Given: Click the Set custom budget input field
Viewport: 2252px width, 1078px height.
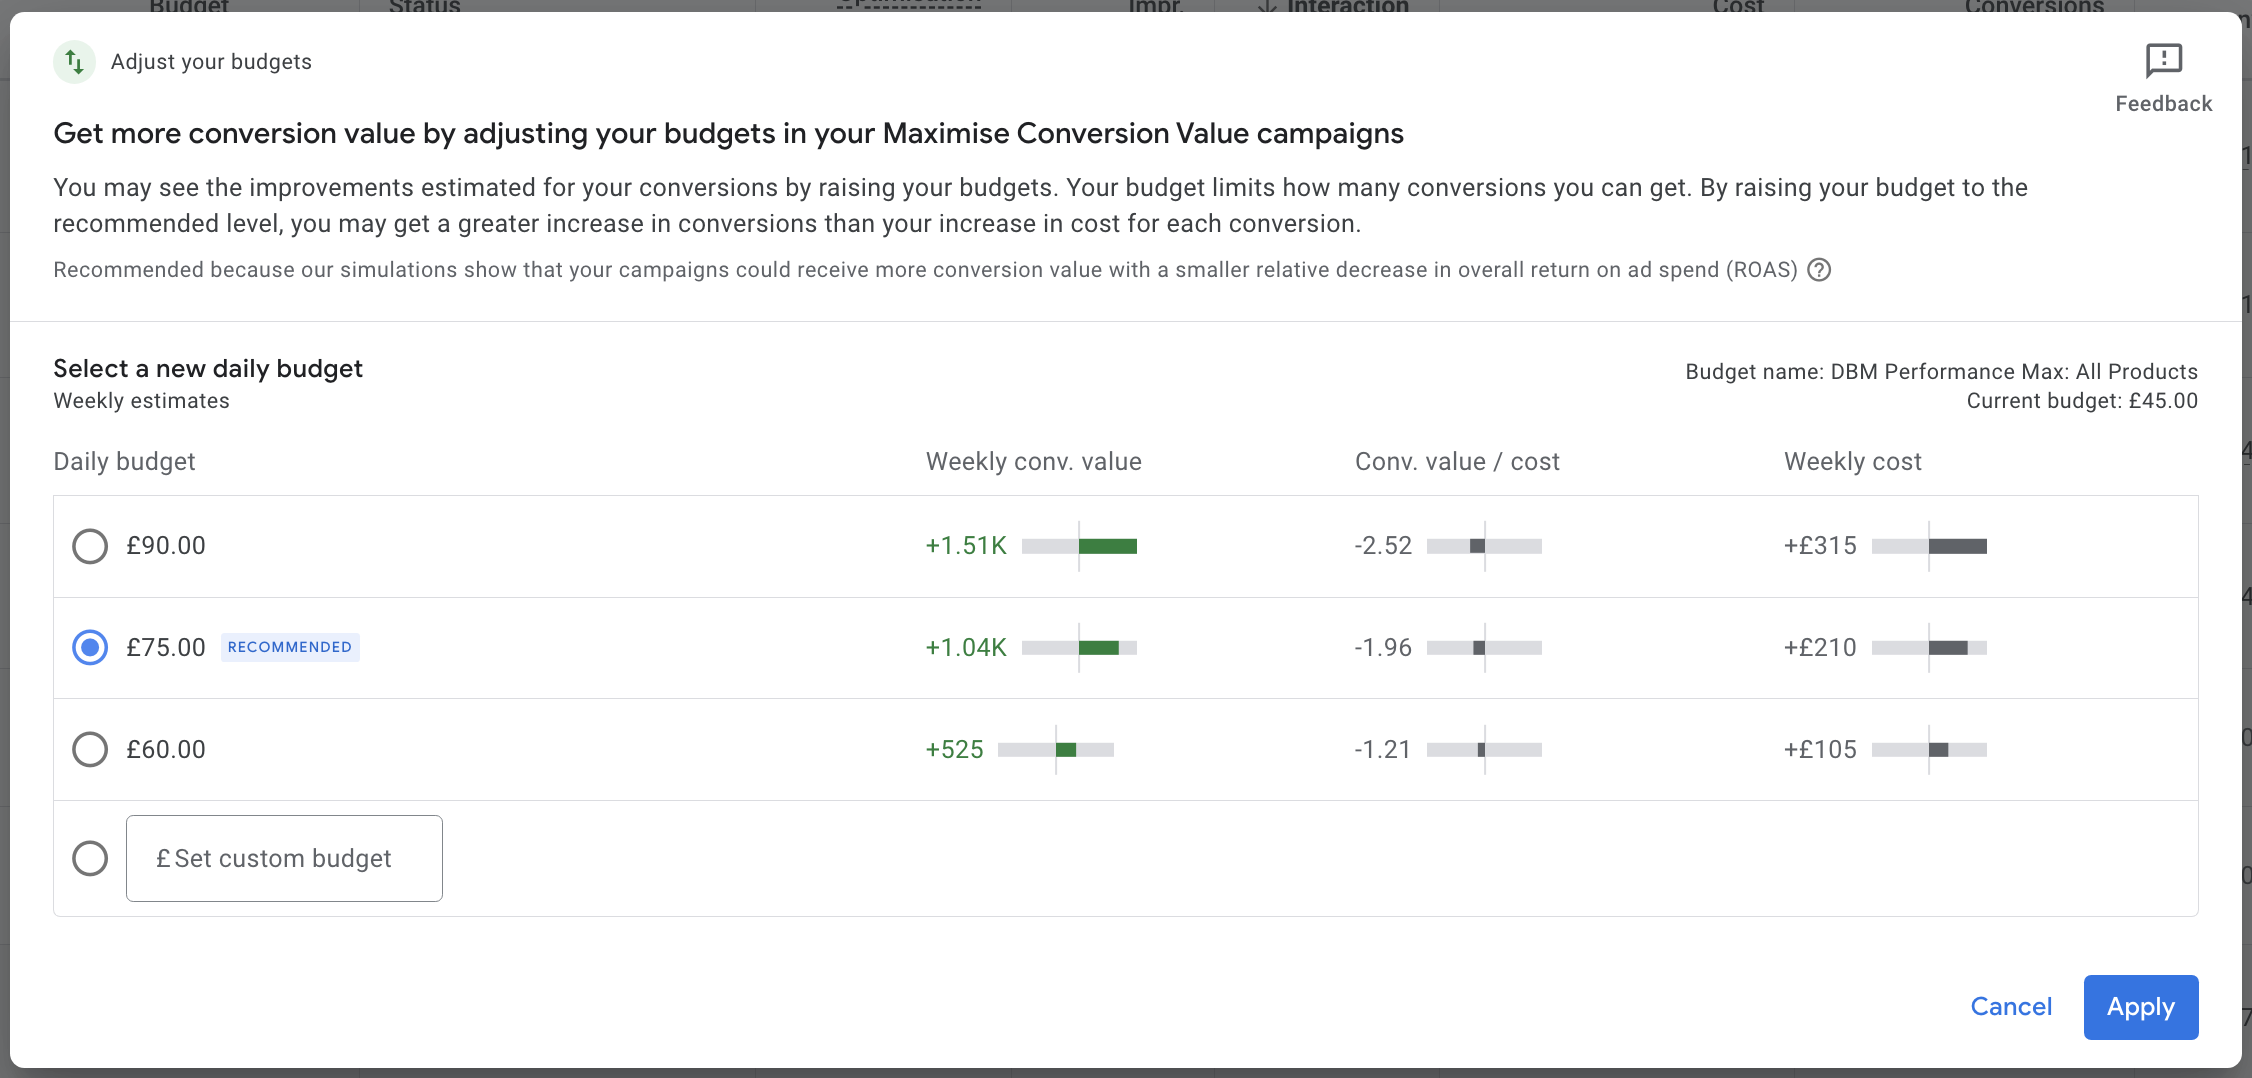Looking at the screenshot, I should 284,858.
